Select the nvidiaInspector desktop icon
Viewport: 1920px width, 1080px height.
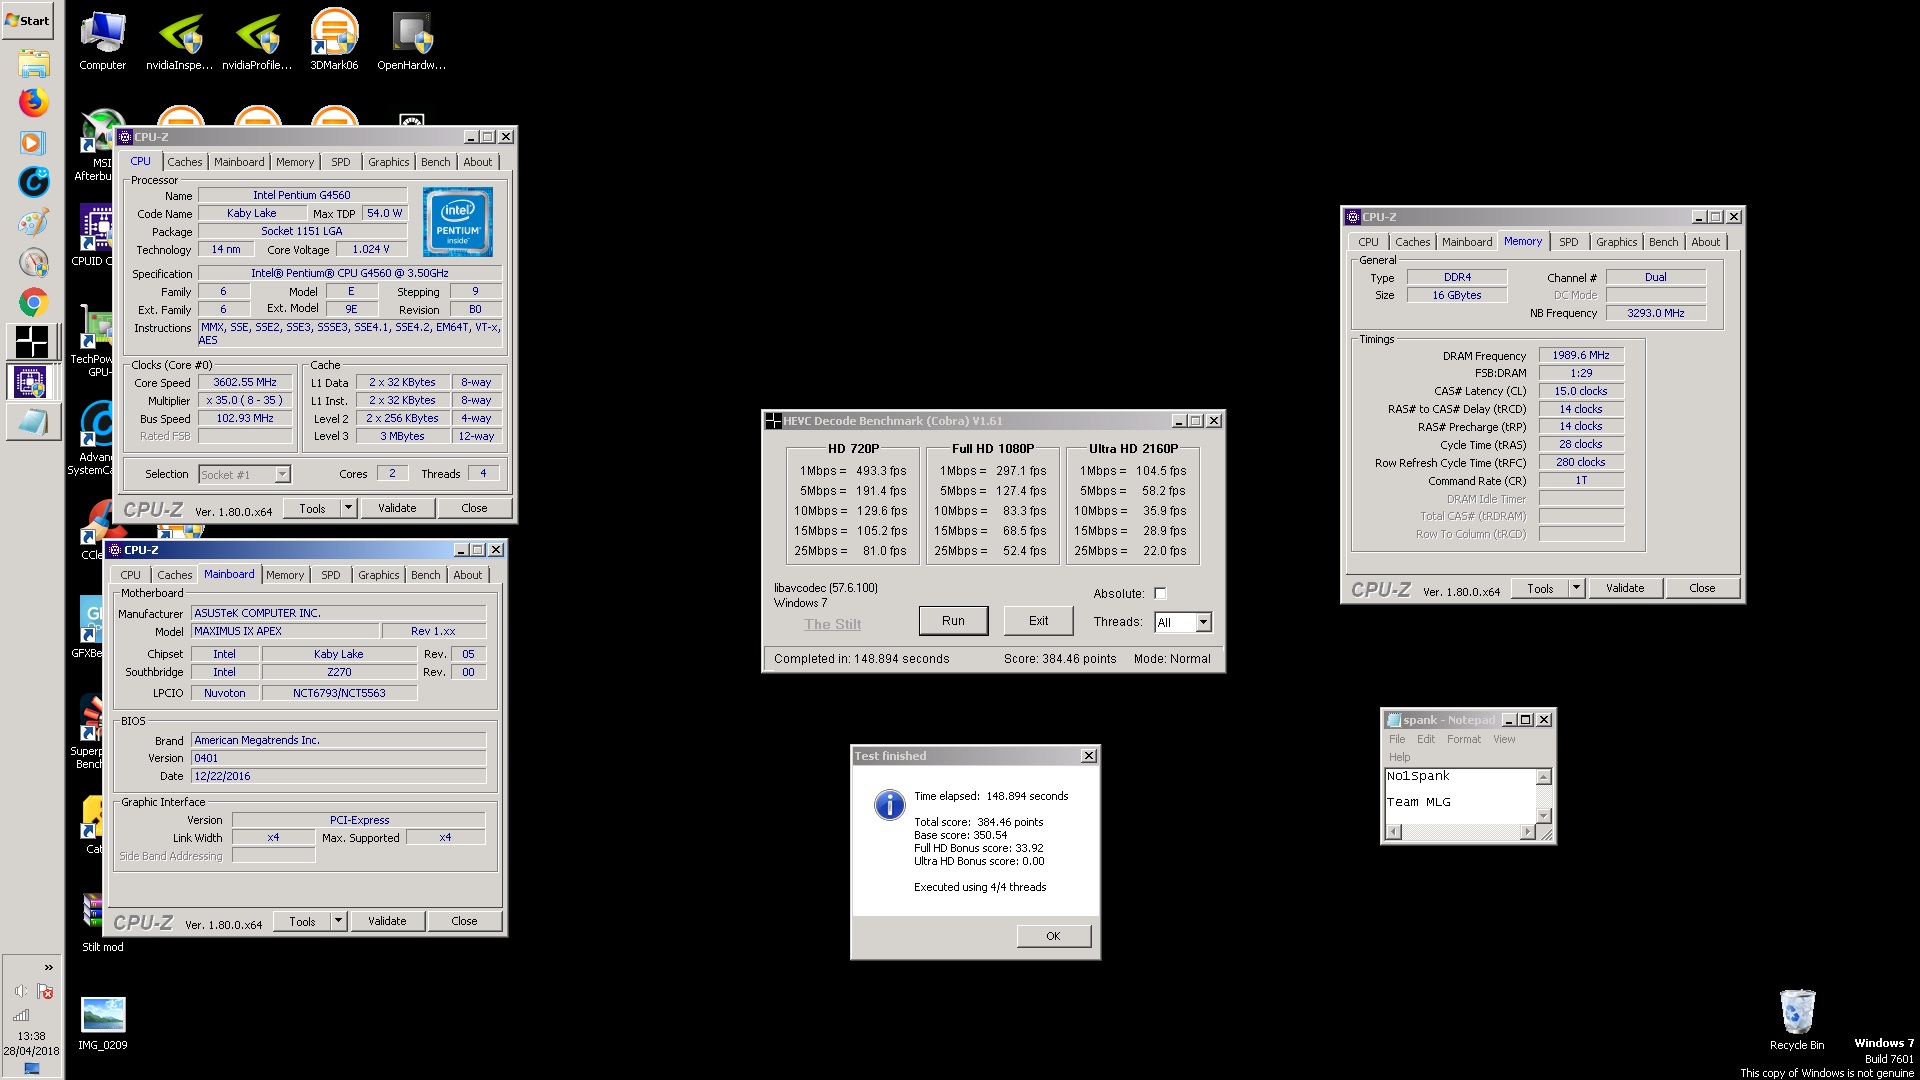pos(180,42)
